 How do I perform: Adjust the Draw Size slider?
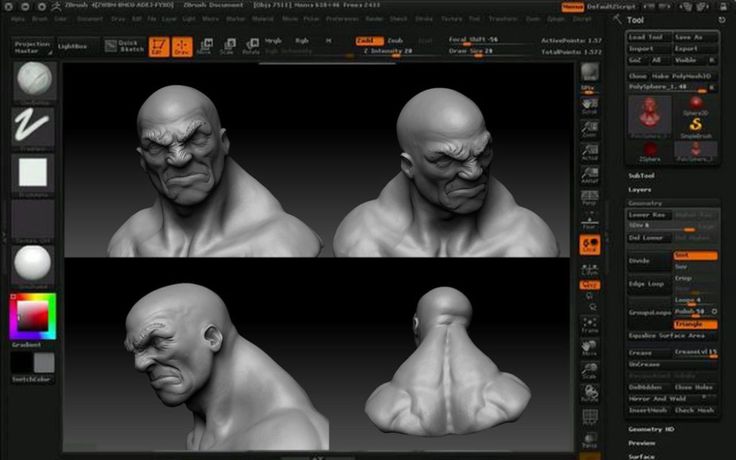(x=488, y=52)
